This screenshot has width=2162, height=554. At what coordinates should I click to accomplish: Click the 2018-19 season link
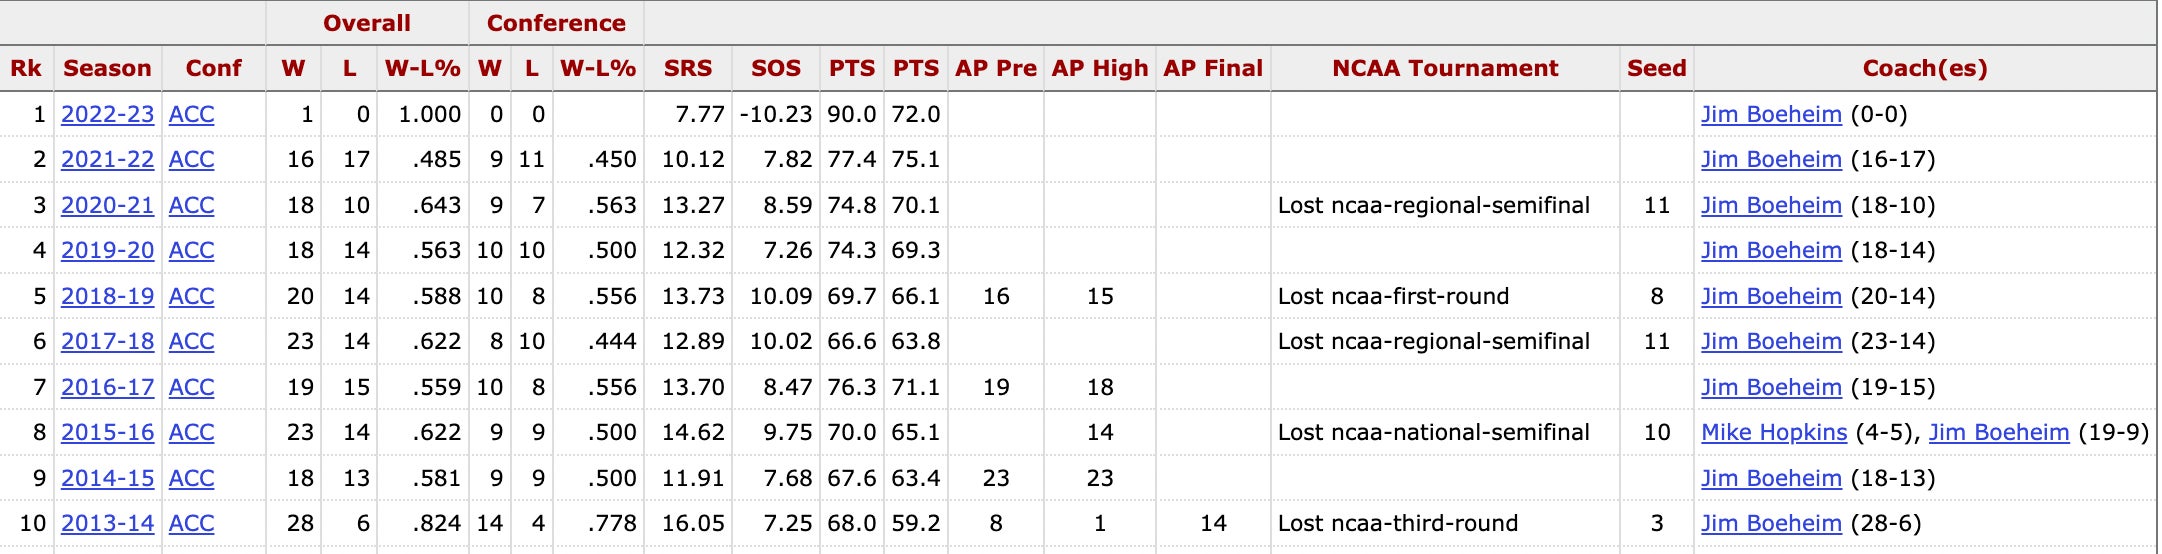pos(107,296)
